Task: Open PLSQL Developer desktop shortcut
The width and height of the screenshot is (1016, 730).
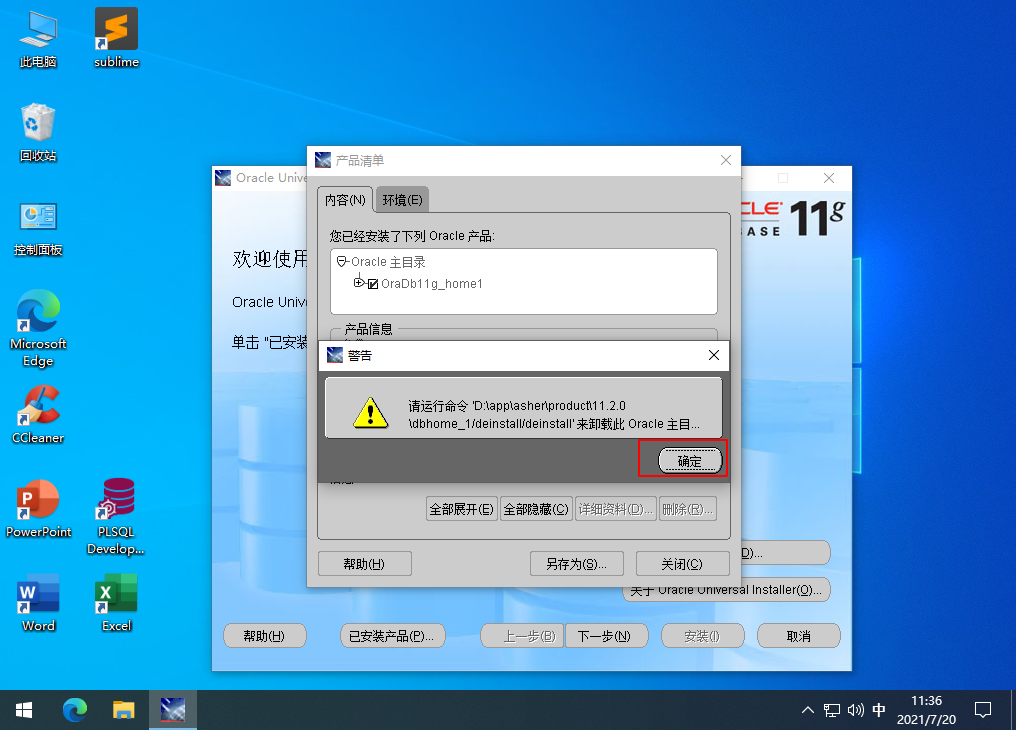Action: pos(117,516)
